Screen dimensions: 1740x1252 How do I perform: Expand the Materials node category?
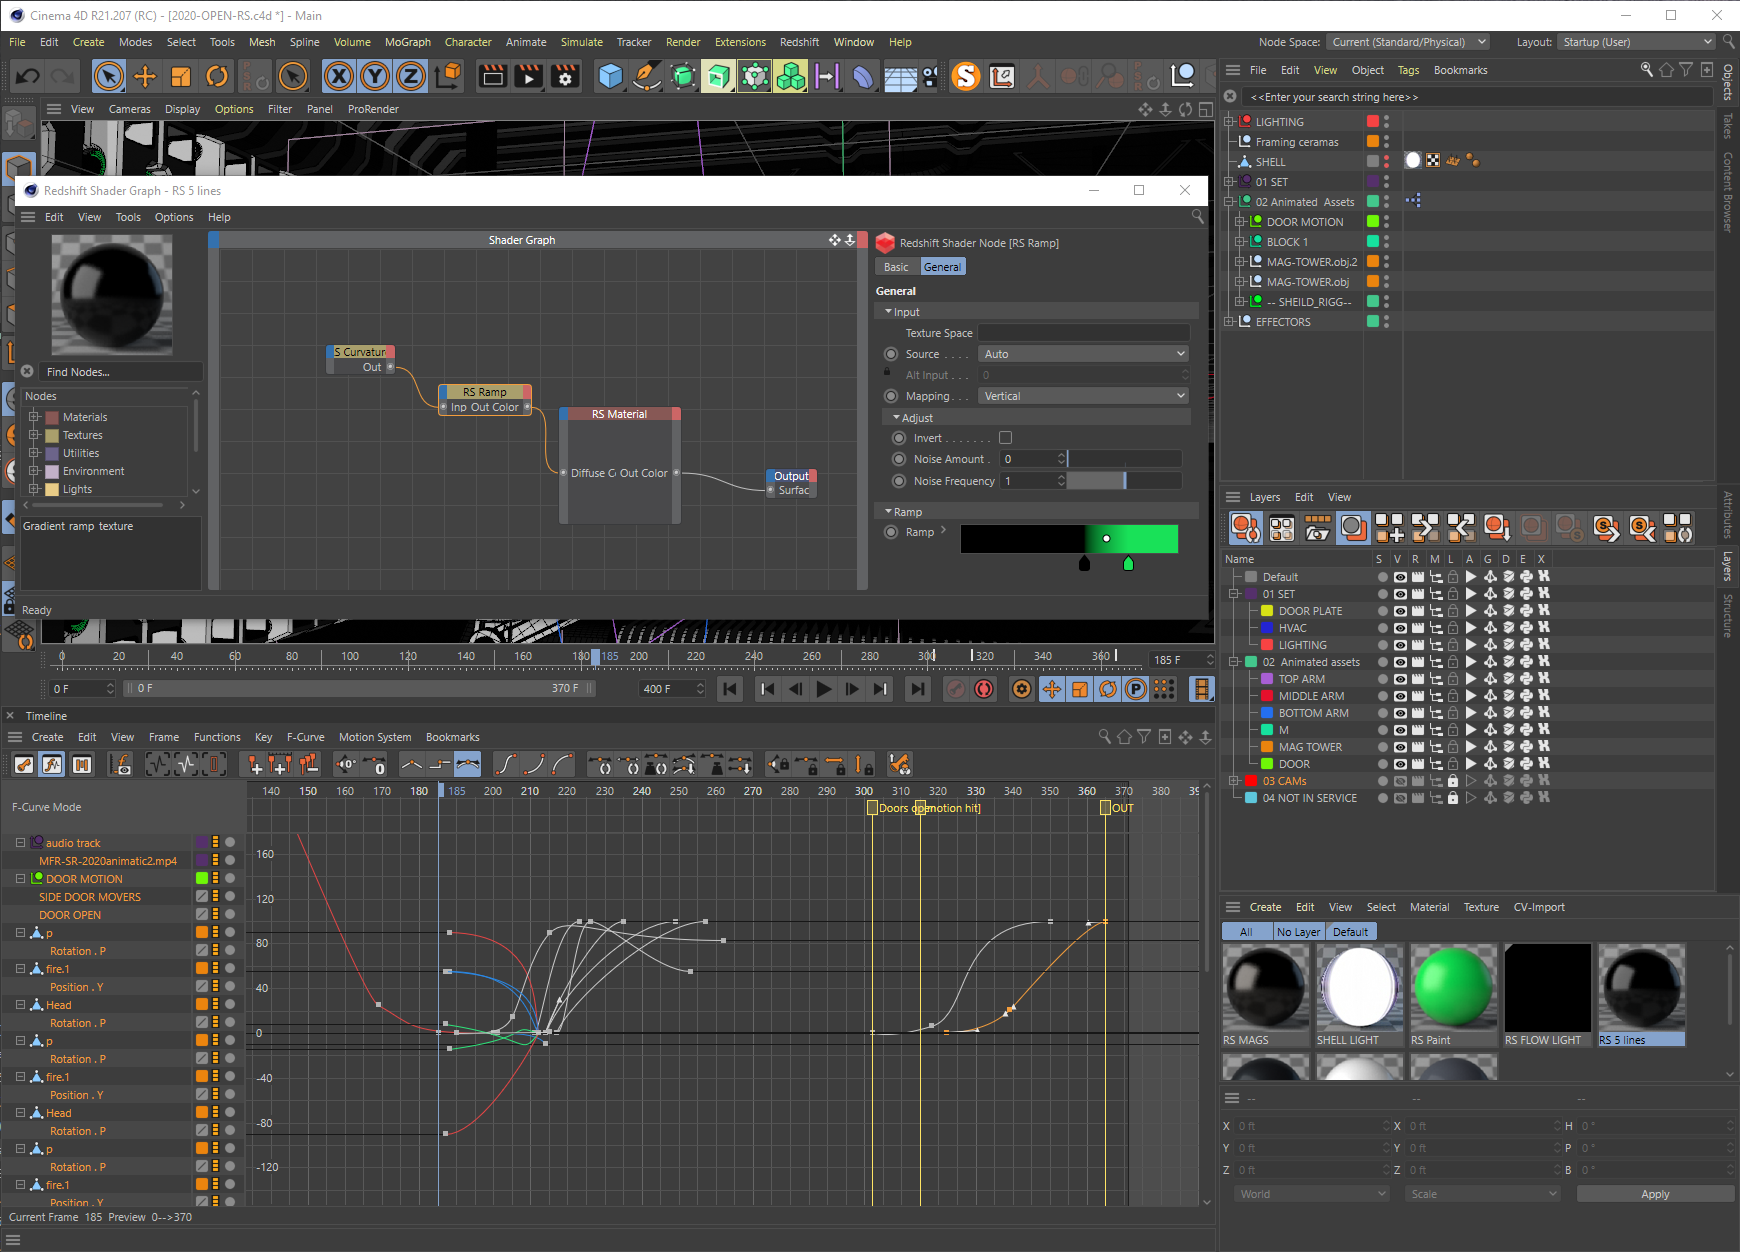(34, 417)
